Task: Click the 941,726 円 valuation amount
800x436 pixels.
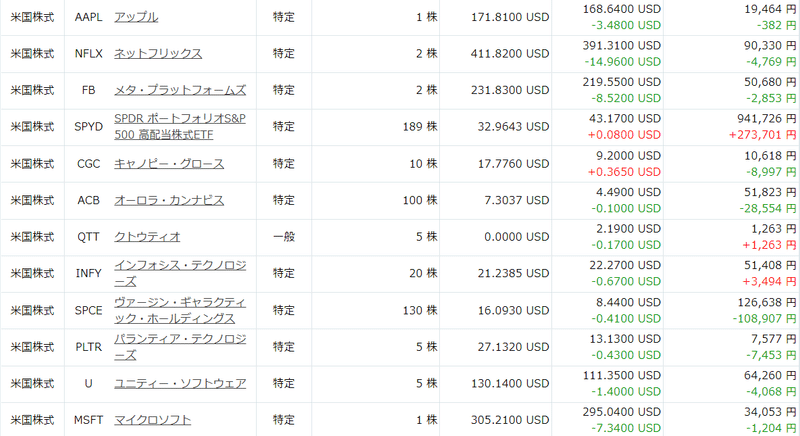Action: pyautogui.click(x=766, y=118)
